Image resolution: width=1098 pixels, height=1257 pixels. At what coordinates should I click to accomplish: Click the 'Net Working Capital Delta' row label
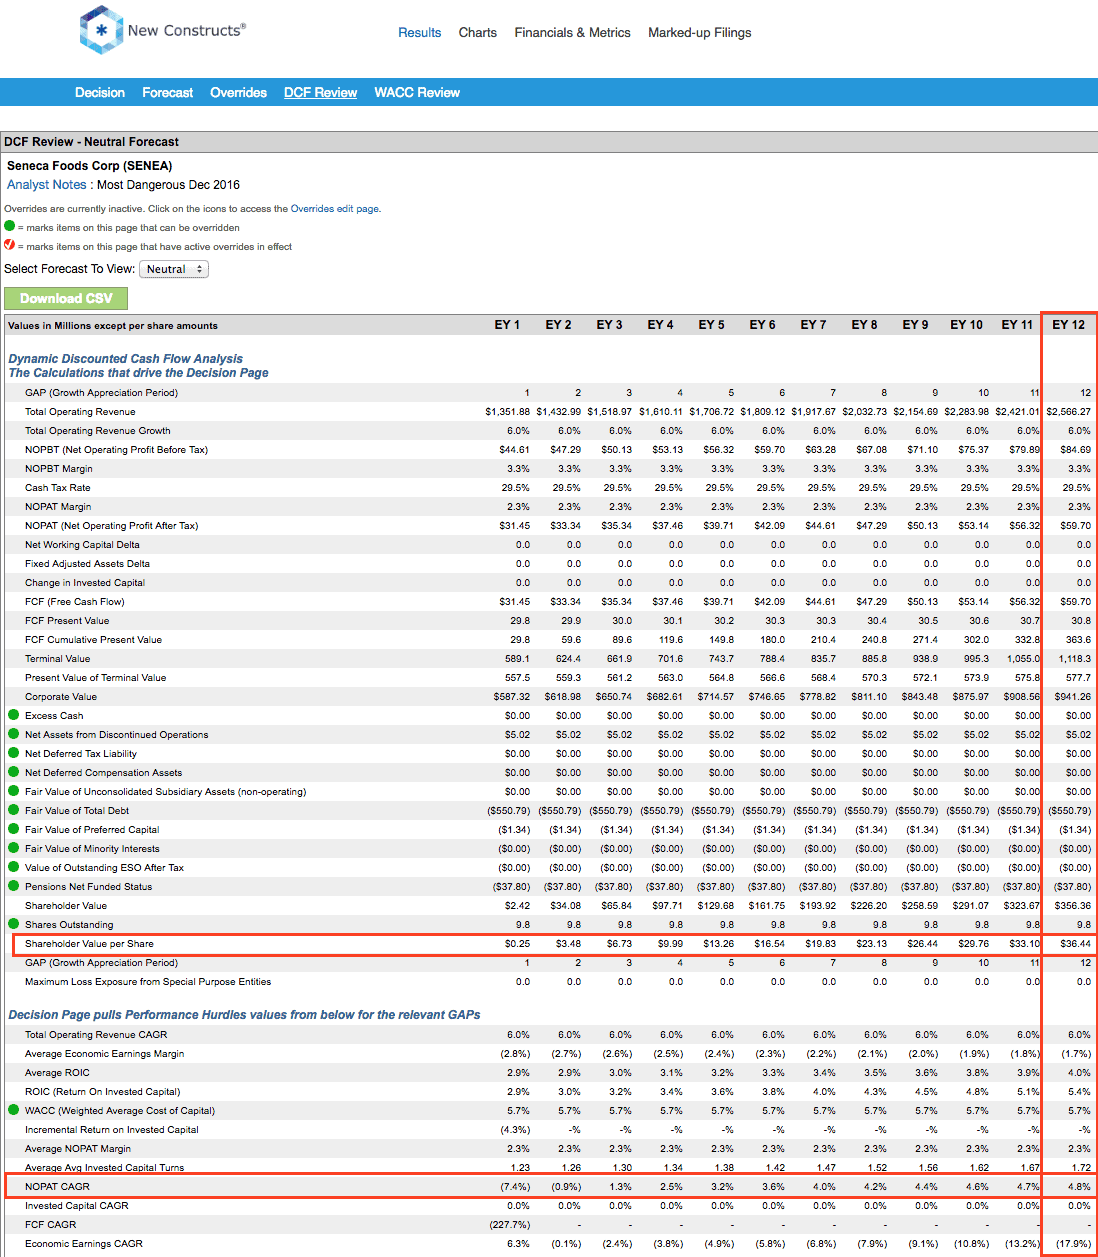tap(83, 545)
